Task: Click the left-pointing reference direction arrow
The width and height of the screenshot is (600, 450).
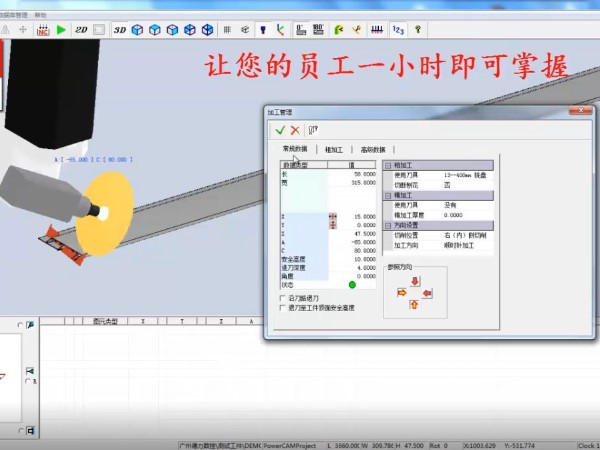Action: pyautogui.click(x=427, y=293)
